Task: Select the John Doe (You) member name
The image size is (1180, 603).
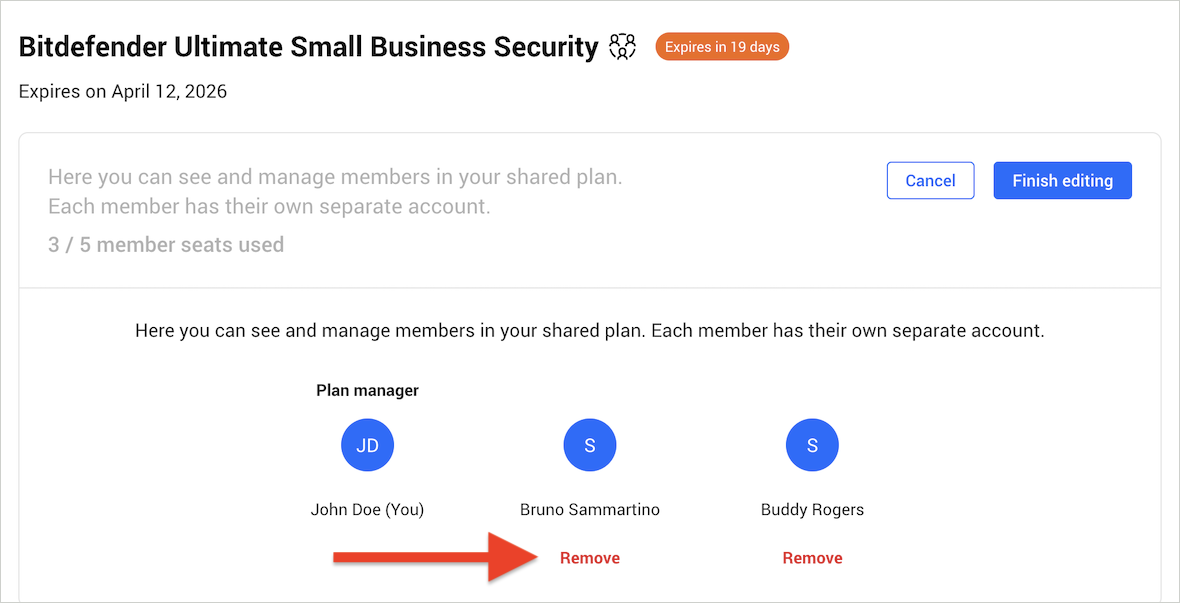Action: pos(367,509)
